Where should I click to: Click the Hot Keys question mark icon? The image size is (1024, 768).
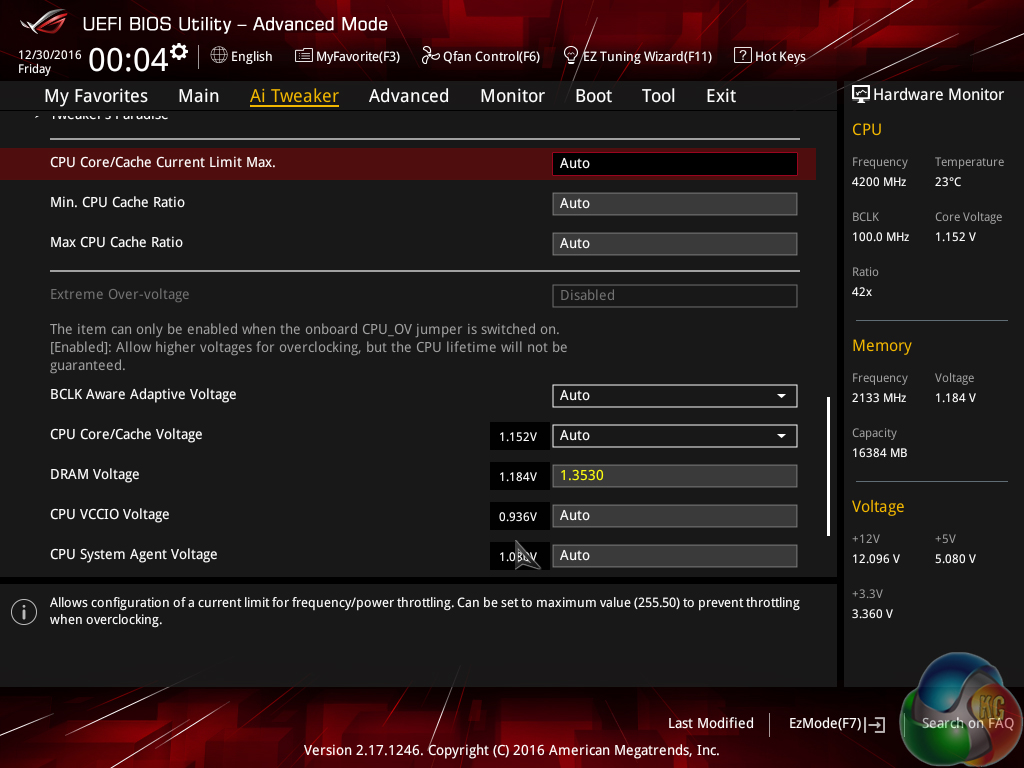tap(742, 56)
